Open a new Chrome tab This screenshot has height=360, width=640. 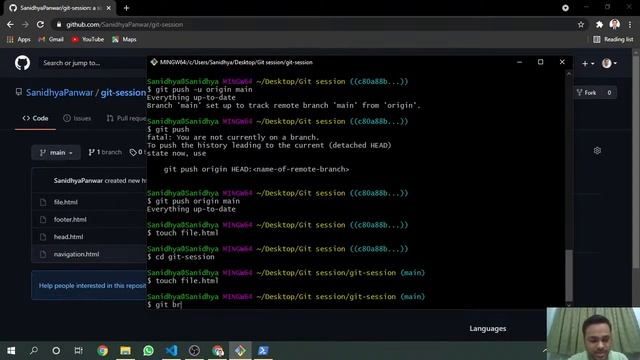click(127, 8)
